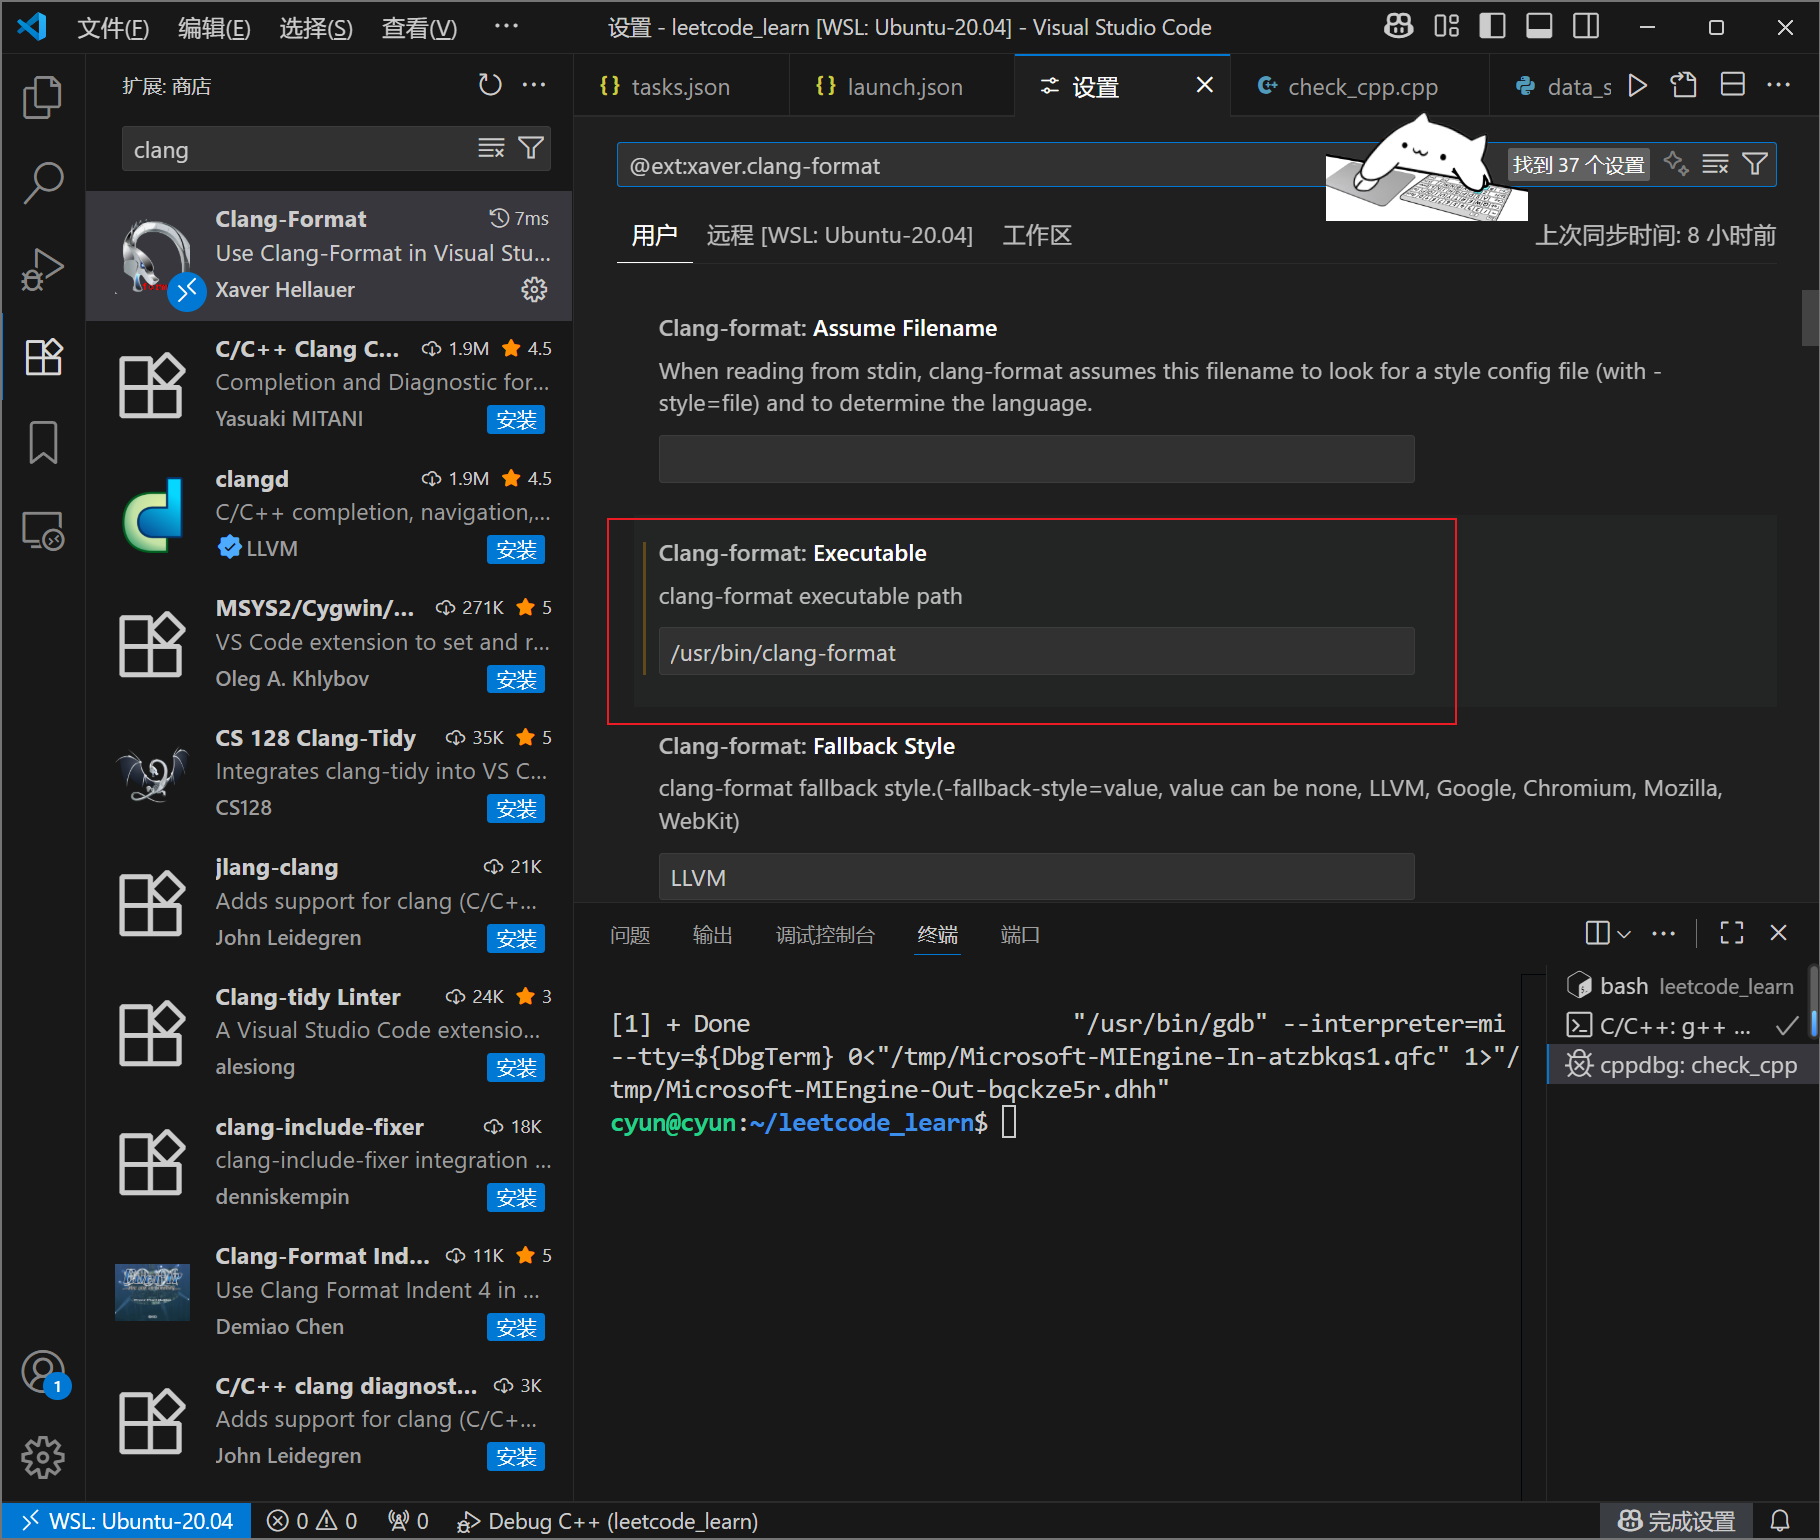Open the 编辑(E) menu
This screenshot has height=1540, width=1820.
214,28
